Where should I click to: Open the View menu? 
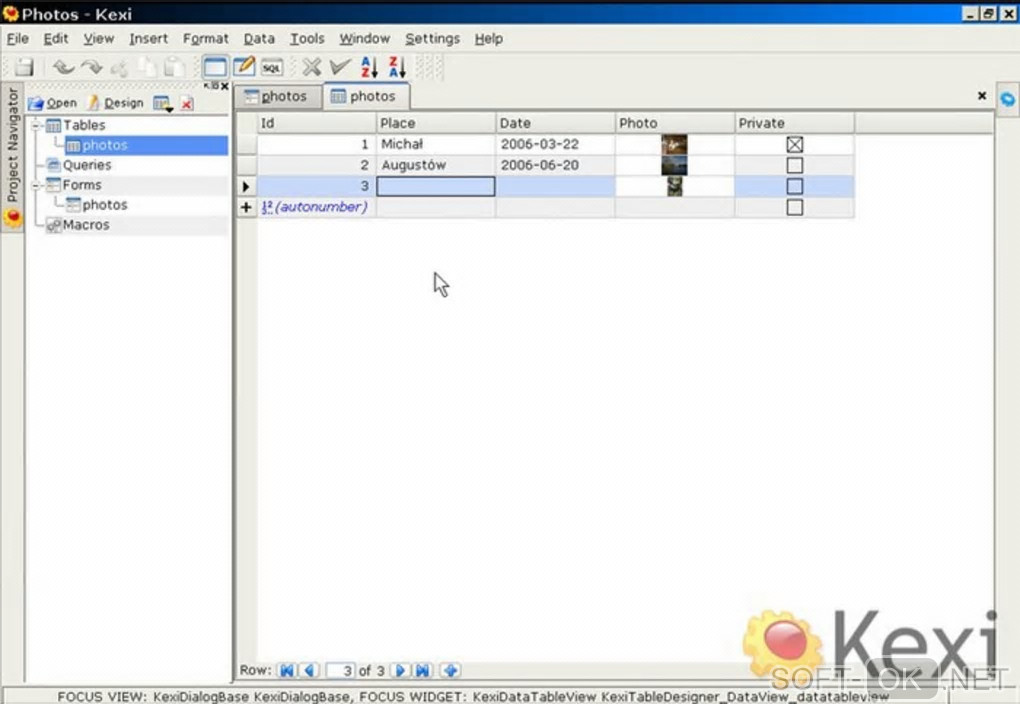tap(99, 38)
